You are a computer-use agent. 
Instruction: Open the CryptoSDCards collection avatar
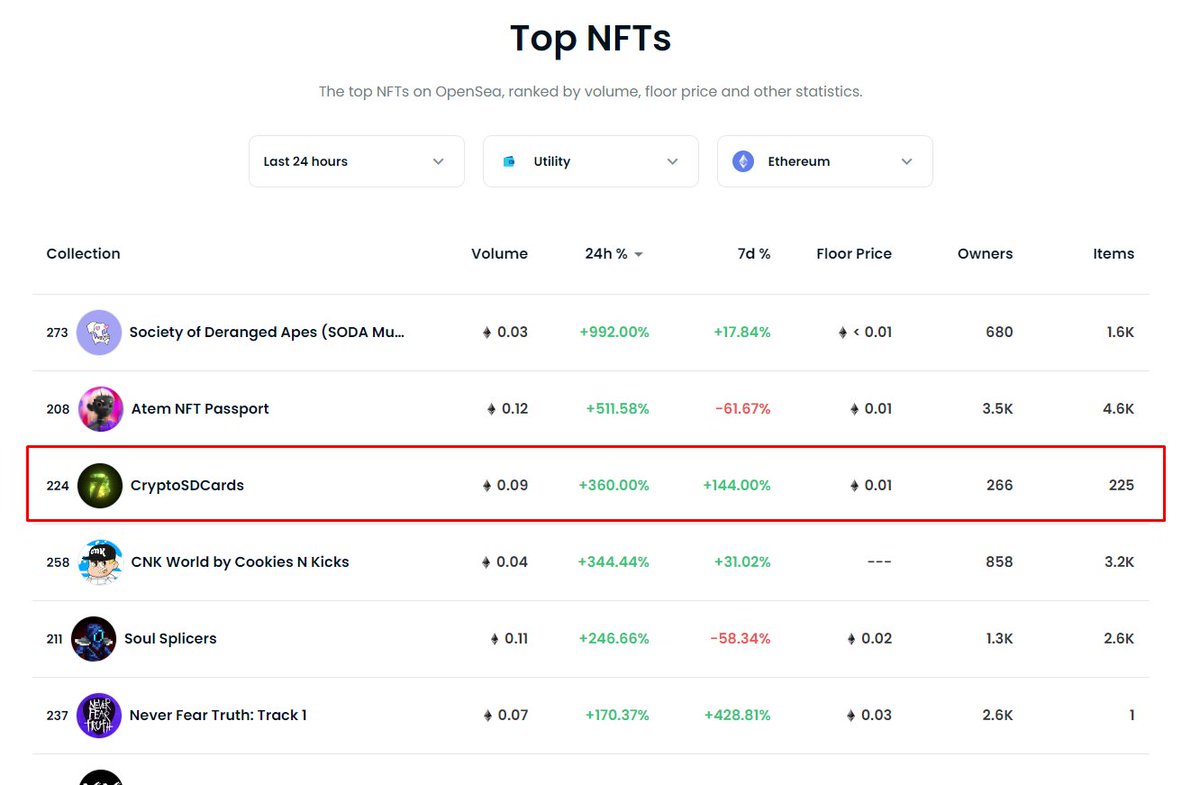(100, 485)
